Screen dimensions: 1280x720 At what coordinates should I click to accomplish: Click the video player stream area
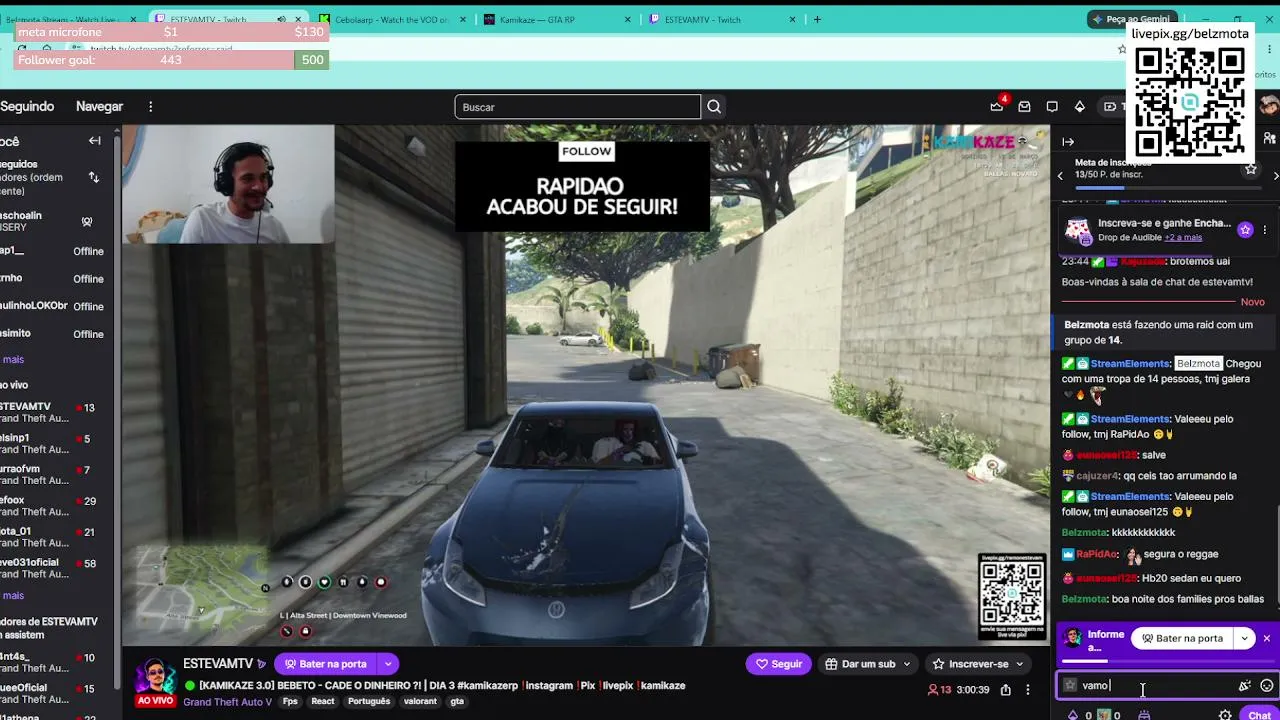tap(586, 385)
